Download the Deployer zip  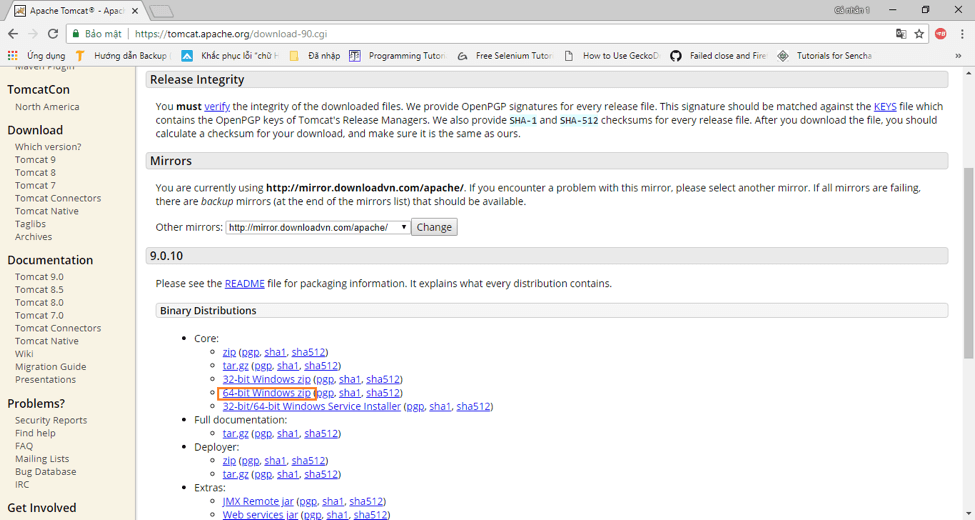tap(229, 460)
